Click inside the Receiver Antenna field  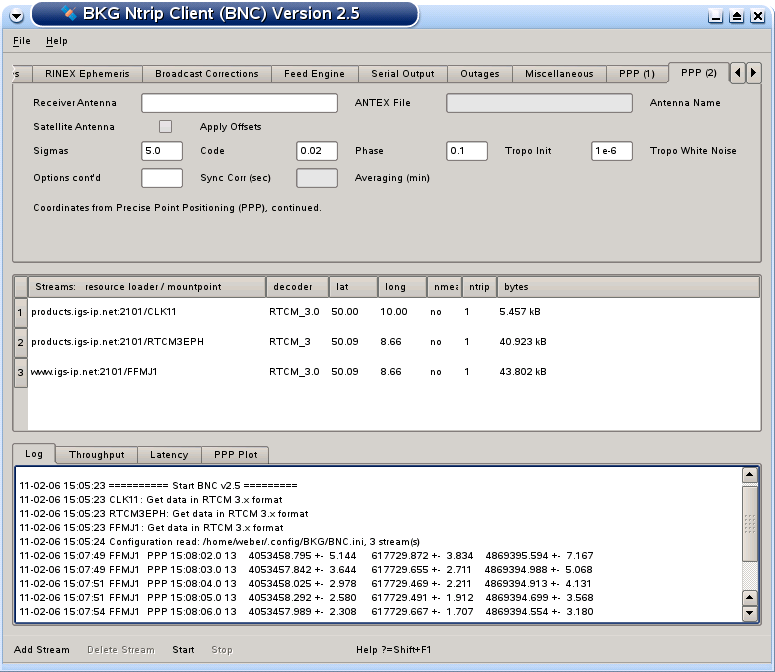[239, 103]
